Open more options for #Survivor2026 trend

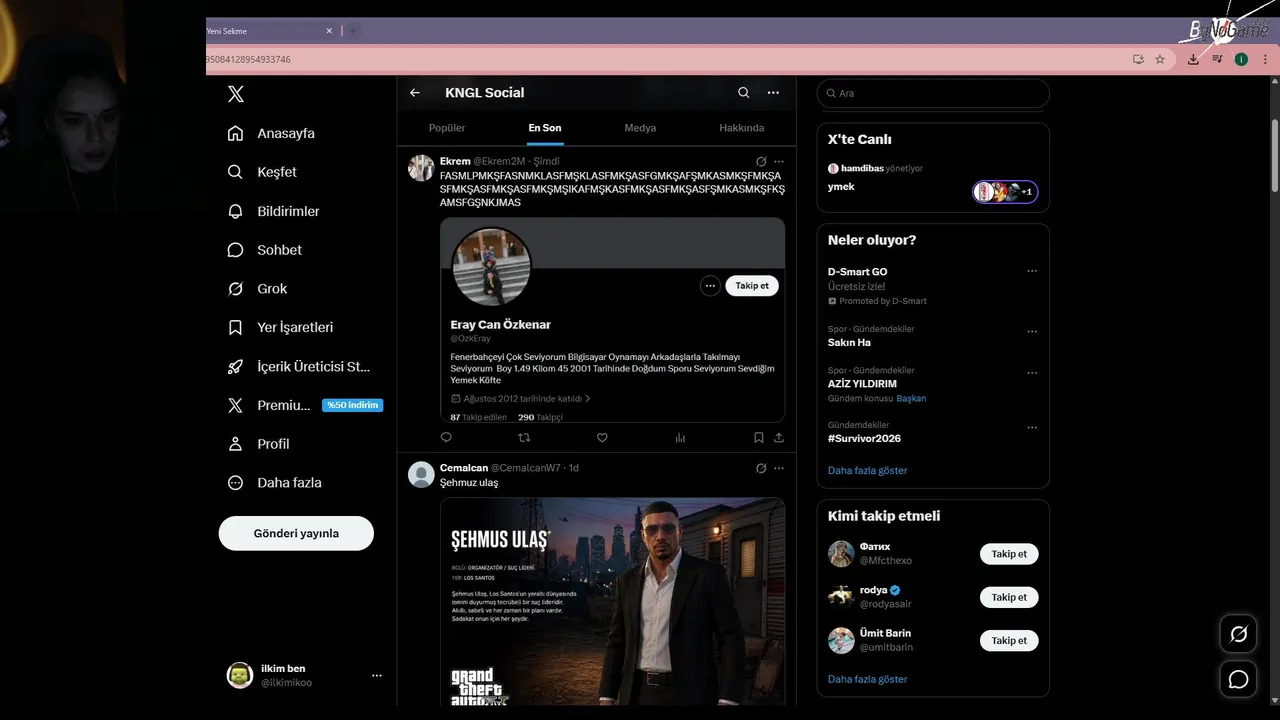coord(1032,428)
